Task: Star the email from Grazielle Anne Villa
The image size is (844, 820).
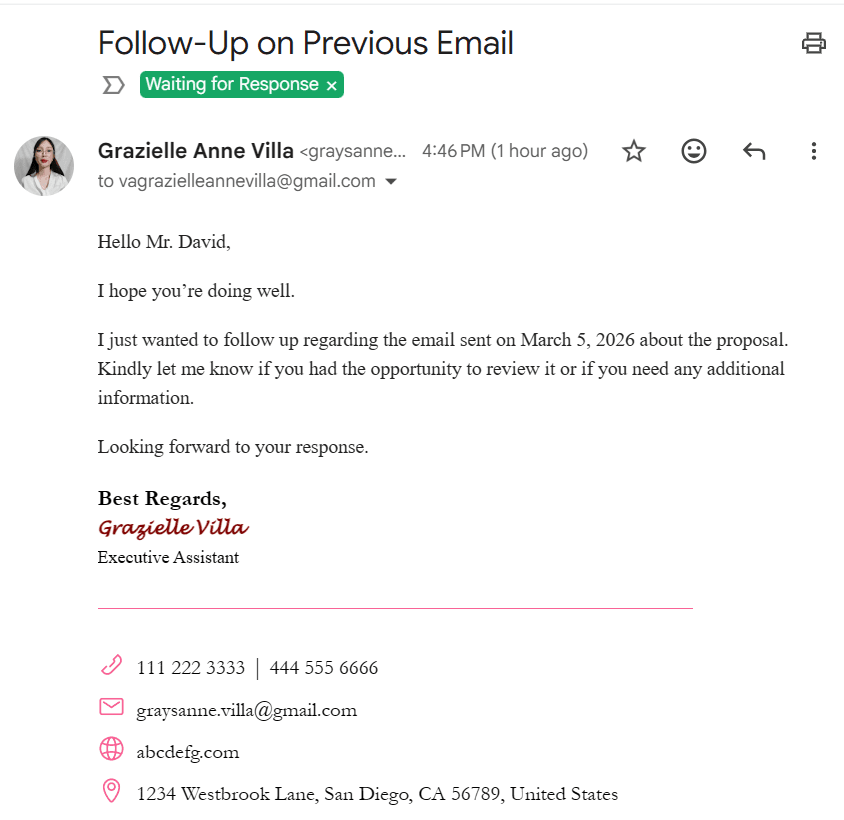Action: (634, 151)
